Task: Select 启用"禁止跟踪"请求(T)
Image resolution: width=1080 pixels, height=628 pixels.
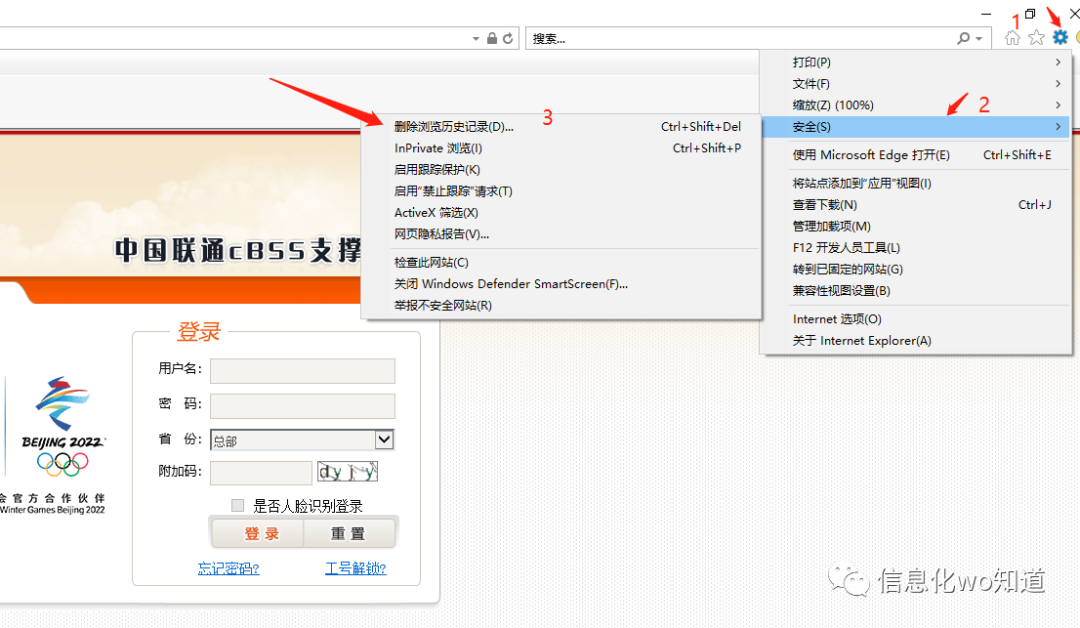Action: click(561, 191)
